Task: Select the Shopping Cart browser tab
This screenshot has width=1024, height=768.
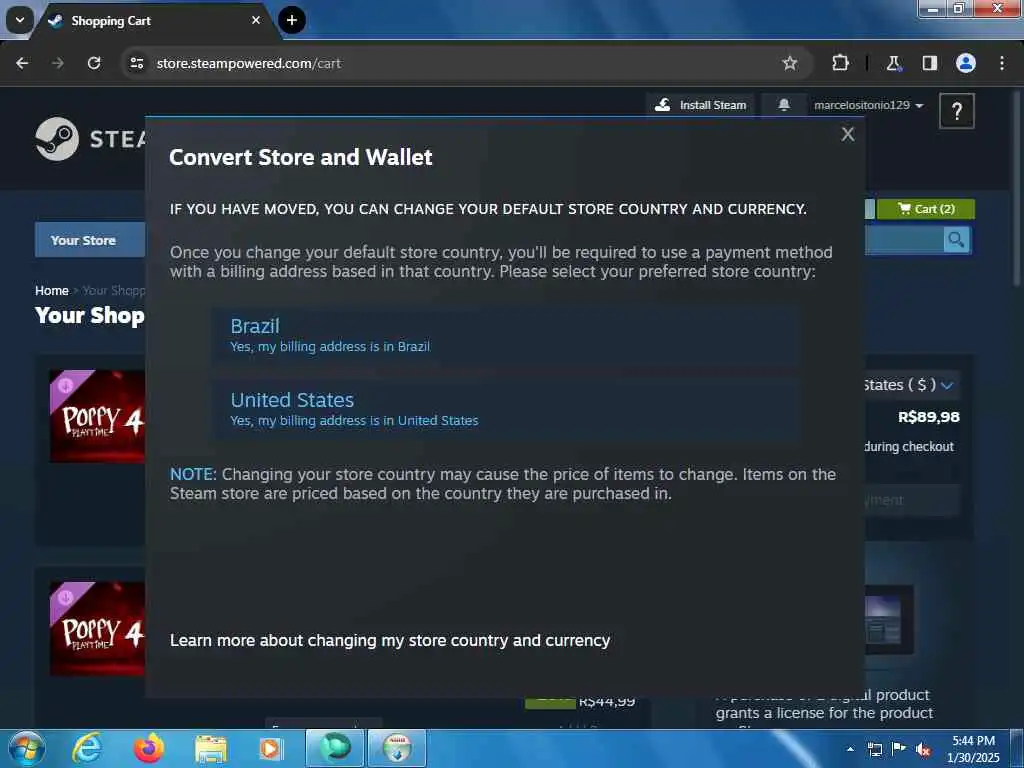Action: click(x=155, y=21)
